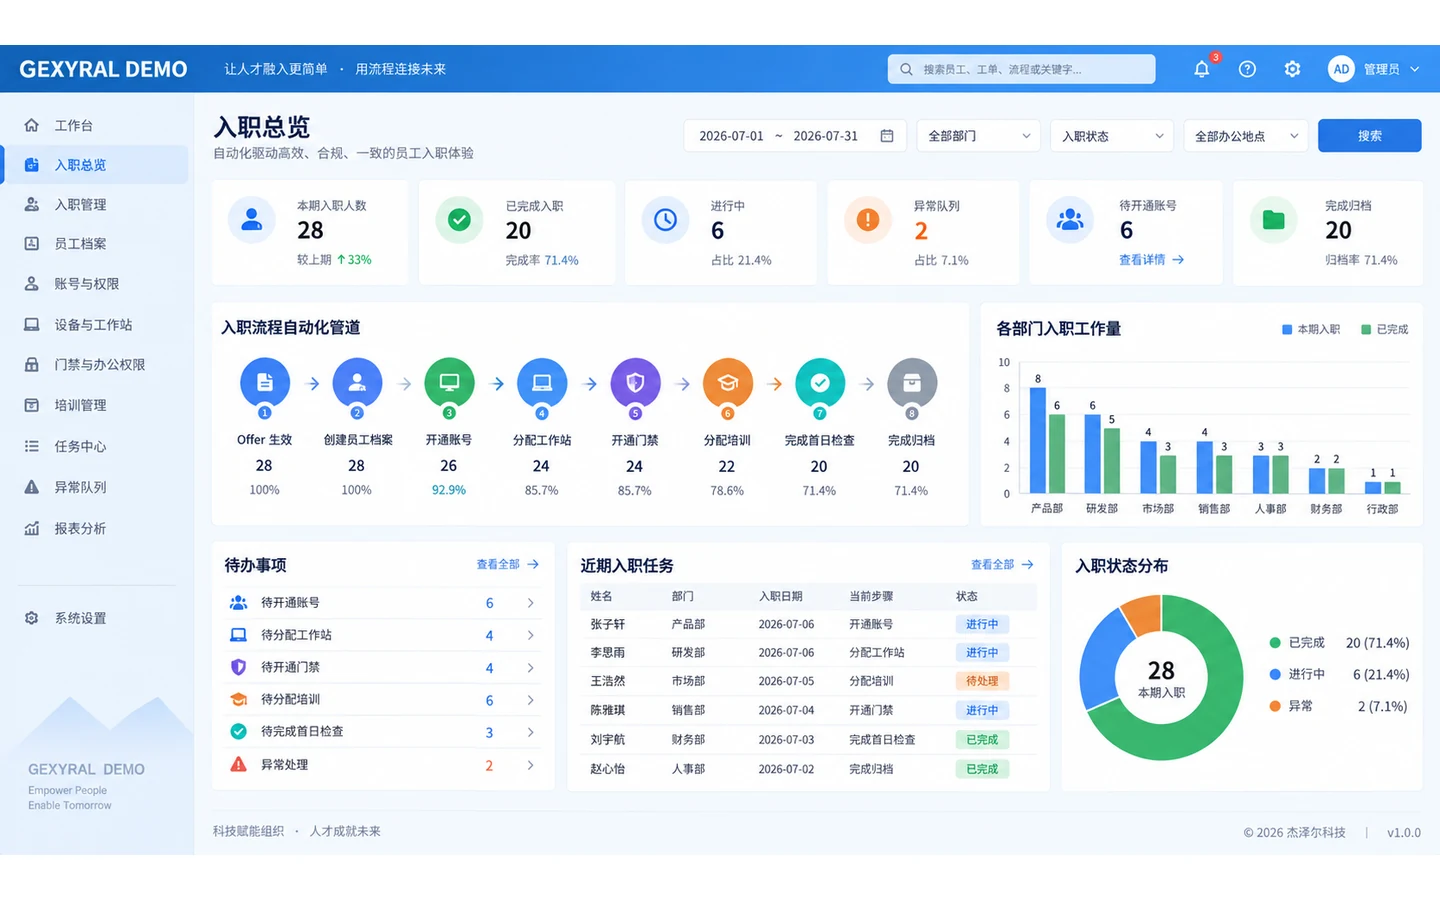Expand the 异常处理 to-do row chevron
The height and width of the screenshot is (900, 1440).
tap(530, 765)
